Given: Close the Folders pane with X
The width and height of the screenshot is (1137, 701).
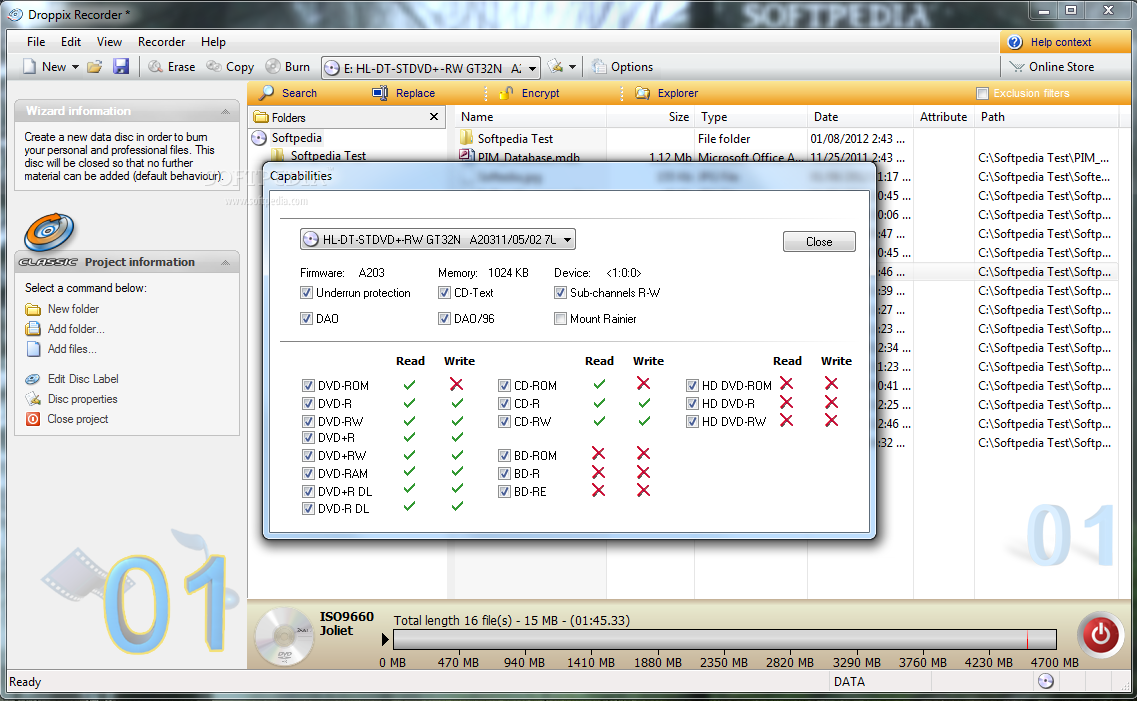Looking at the screenshot, I should (434, 117).
